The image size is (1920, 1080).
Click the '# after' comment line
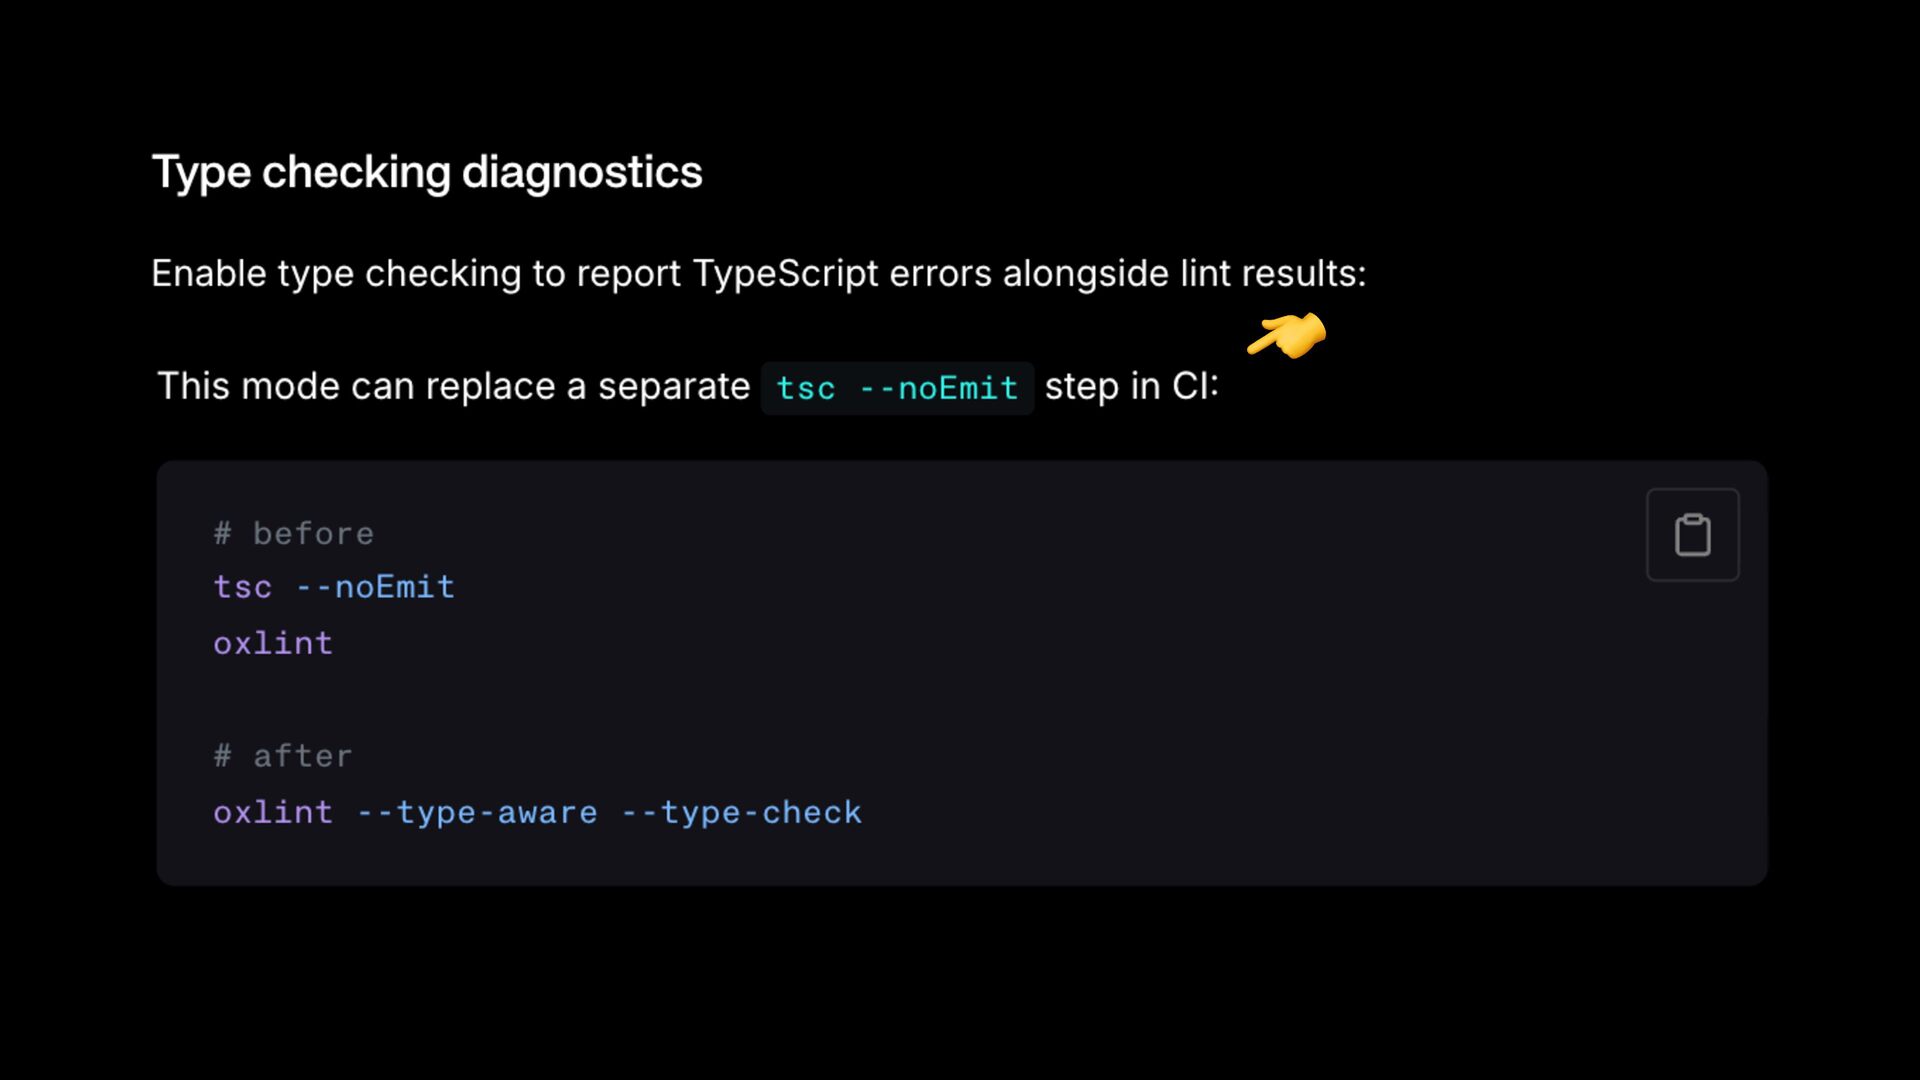coord(283,756)
